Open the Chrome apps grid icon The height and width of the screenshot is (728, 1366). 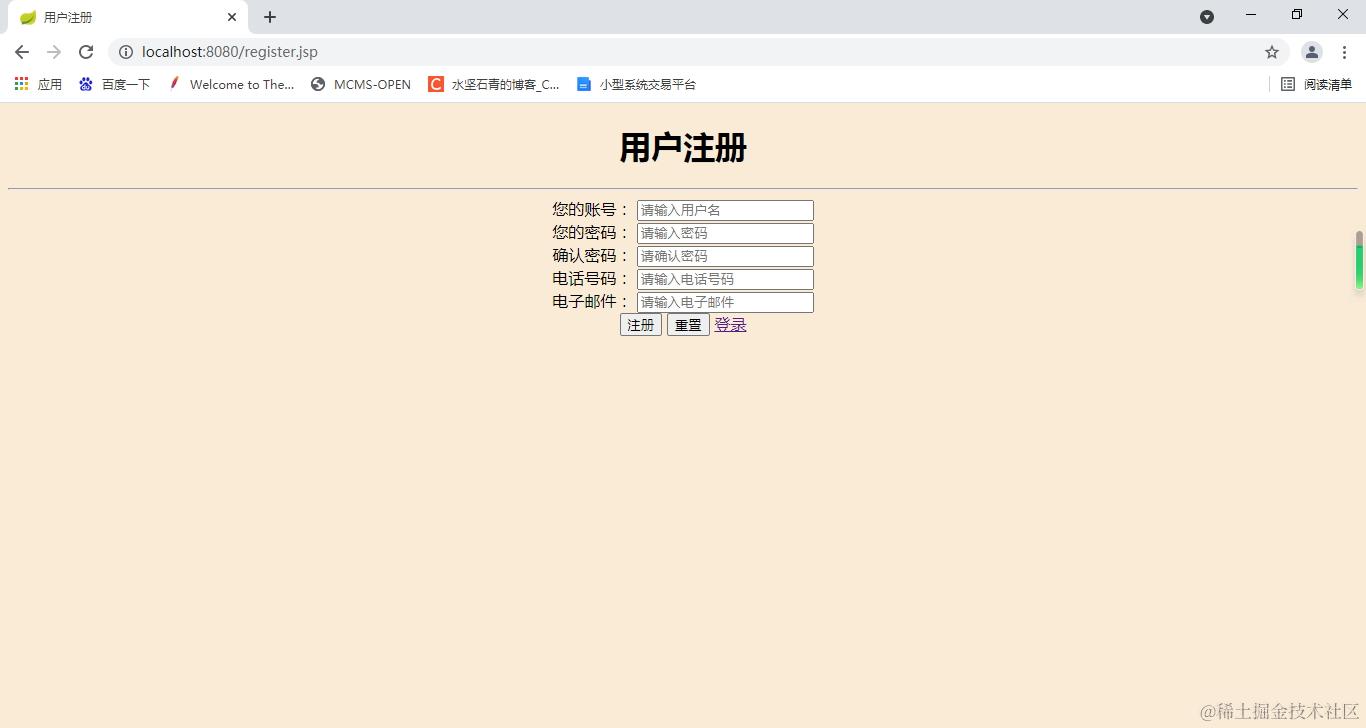[20, 84]
